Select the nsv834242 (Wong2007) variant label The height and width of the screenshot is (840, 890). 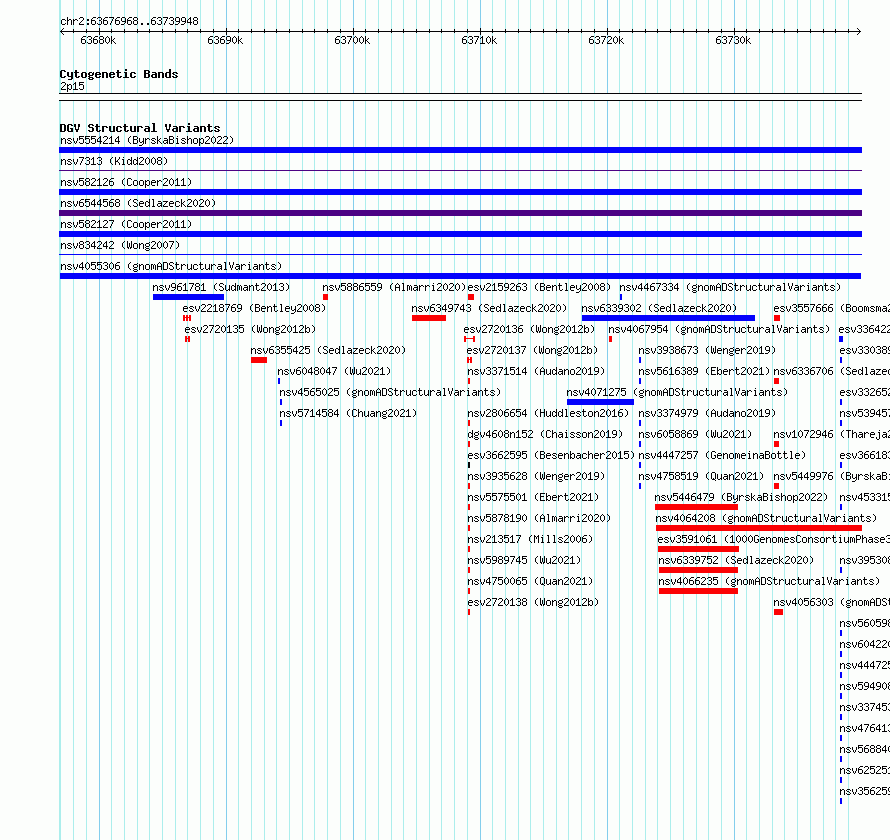click(x=120, y=245)
